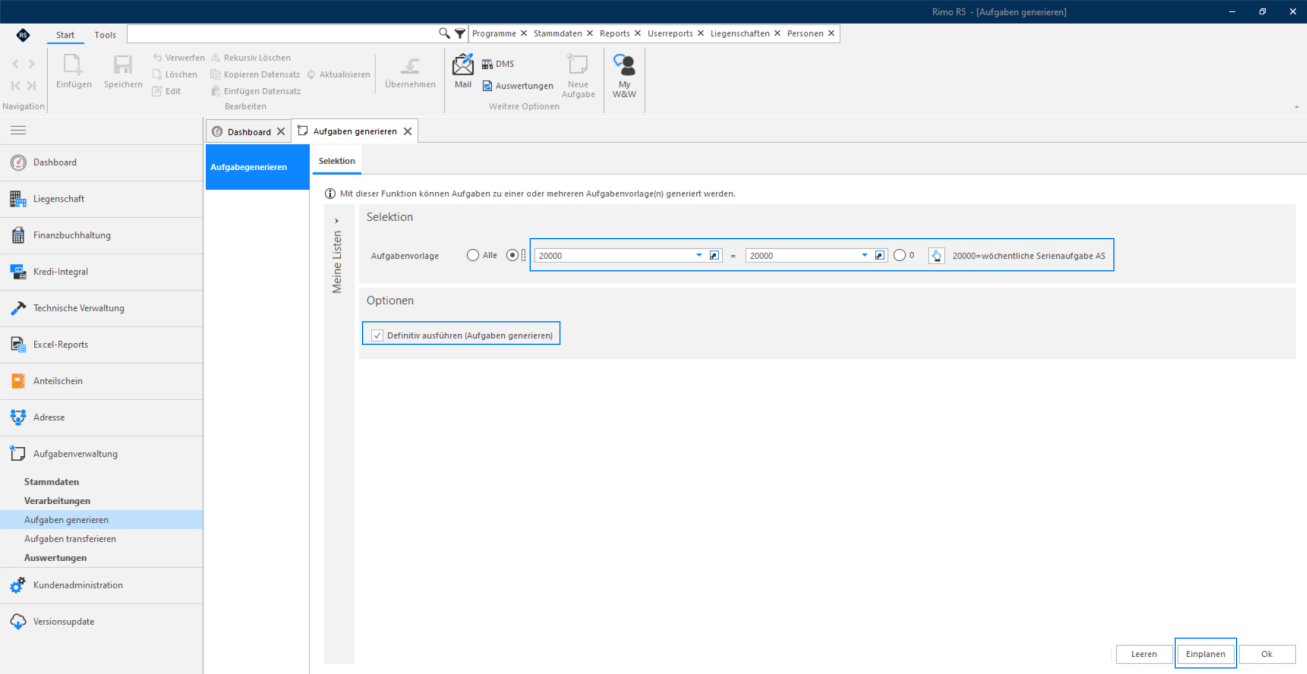Open the Adresse module
Screen dimensions: 1307x674
(102, 417)
